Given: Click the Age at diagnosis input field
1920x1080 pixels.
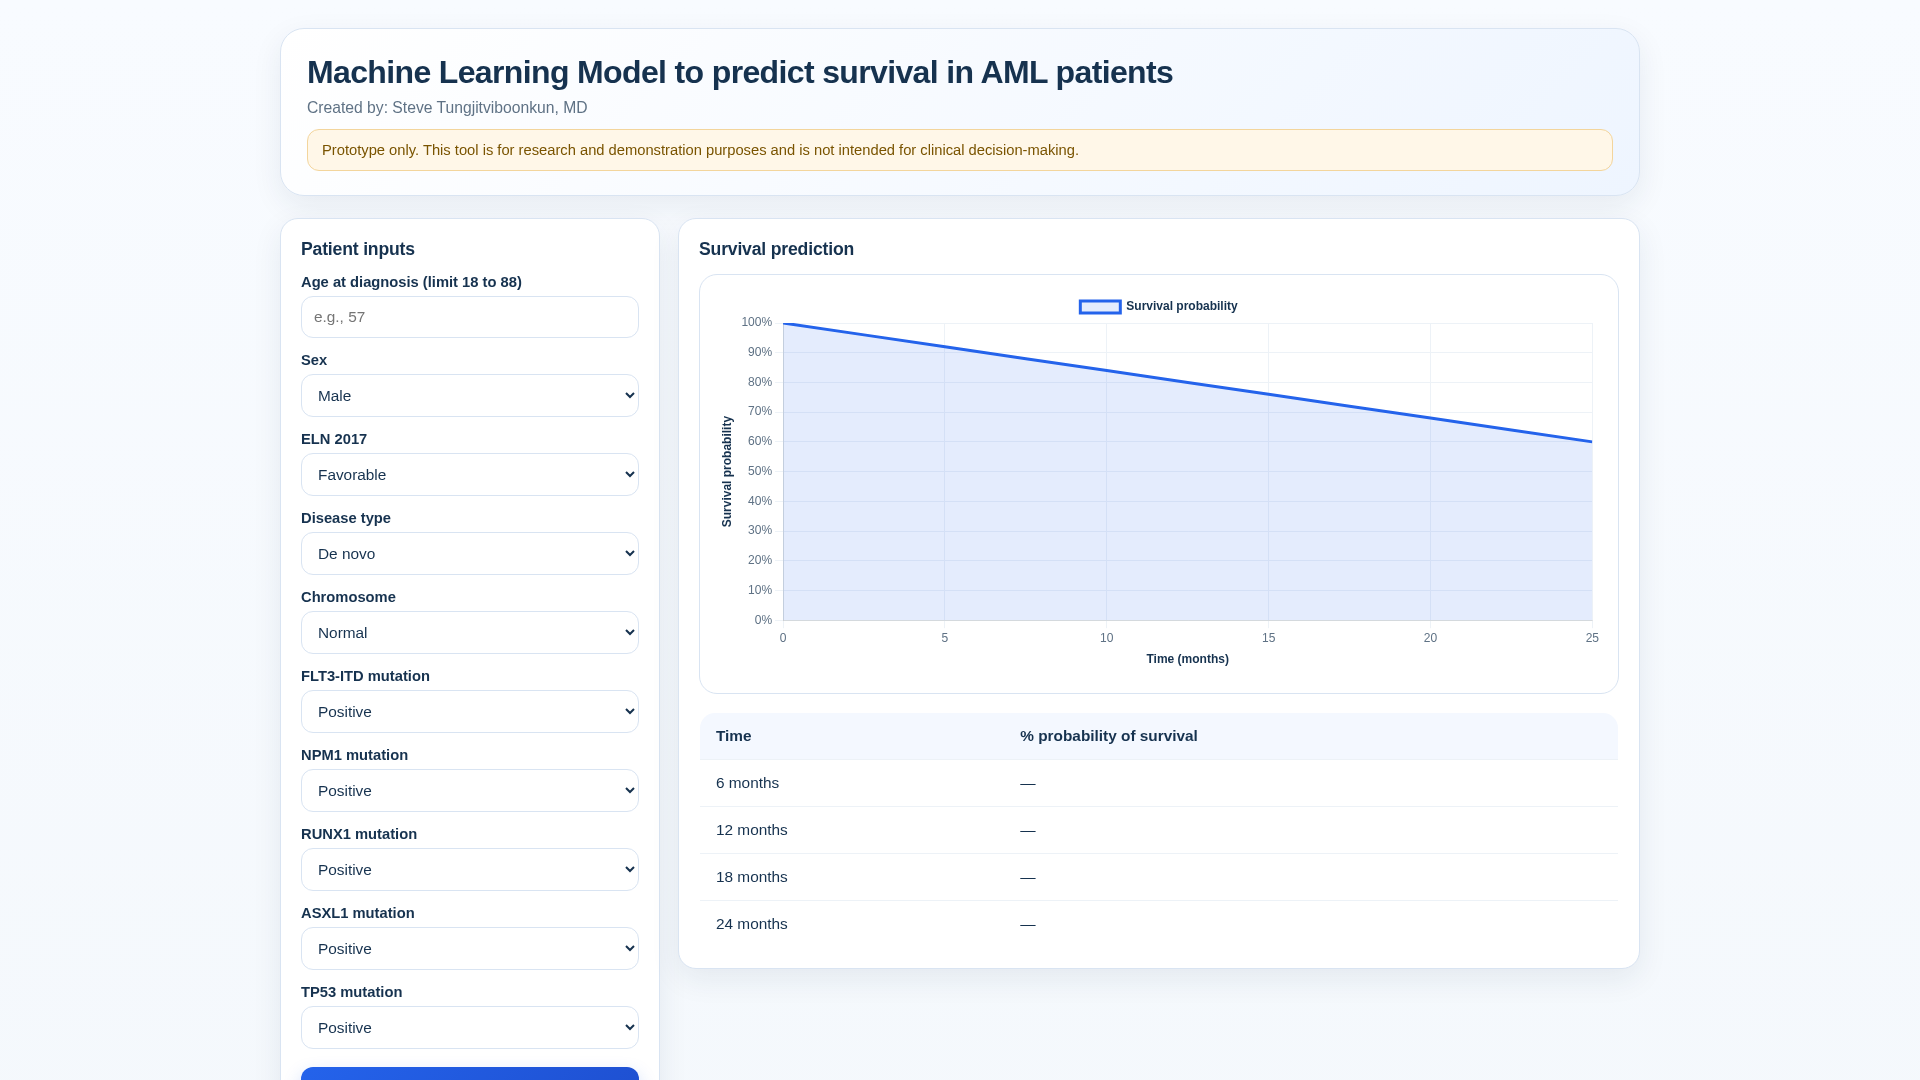Looking at the screenshot, I should click(x=470, y=317).
